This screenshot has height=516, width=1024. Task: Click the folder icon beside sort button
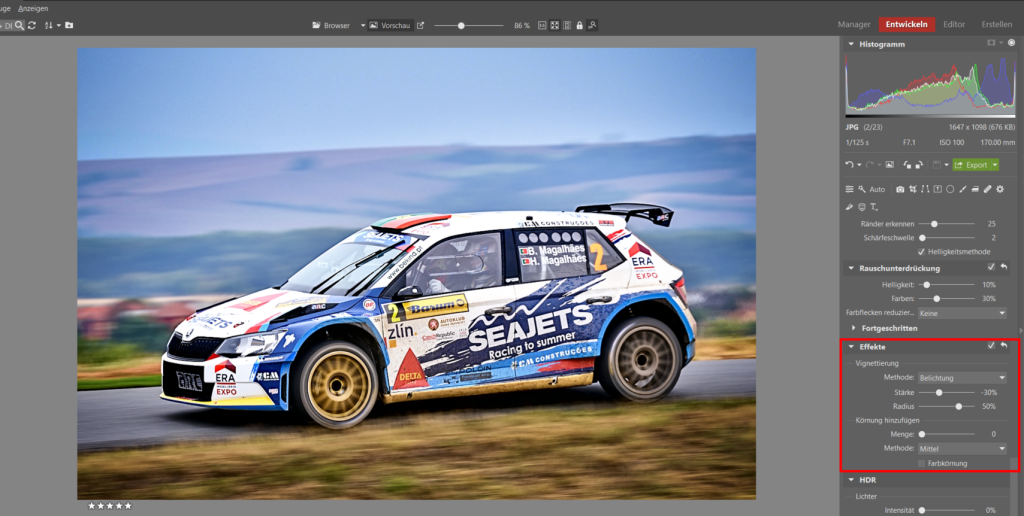click(x=69, y=25)
